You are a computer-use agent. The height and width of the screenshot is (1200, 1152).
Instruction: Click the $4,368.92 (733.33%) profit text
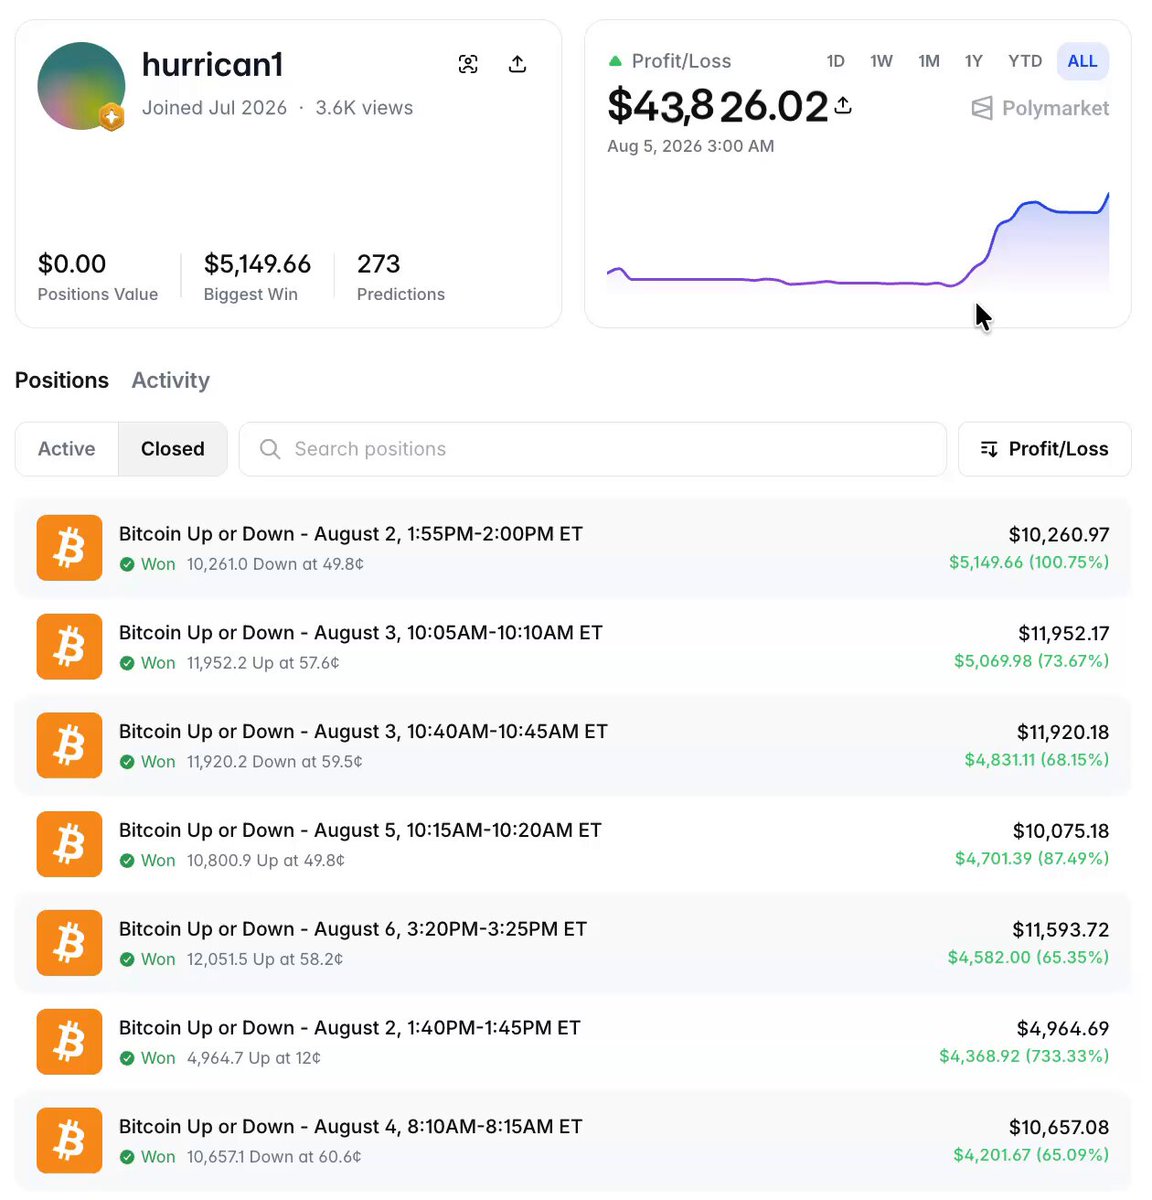pyautogui.click(x=1024, y=1056)
